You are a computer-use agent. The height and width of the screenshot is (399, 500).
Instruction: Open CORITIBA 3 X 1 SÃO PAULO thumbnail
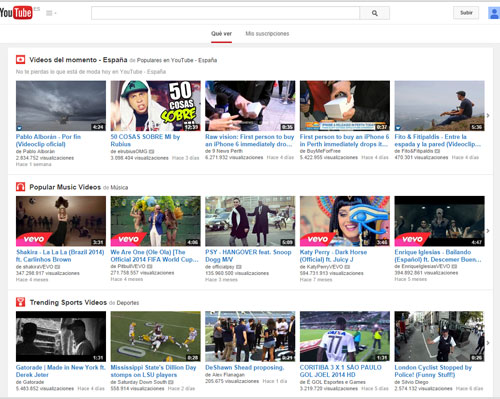pyautogui.click(x=345, y=336)
